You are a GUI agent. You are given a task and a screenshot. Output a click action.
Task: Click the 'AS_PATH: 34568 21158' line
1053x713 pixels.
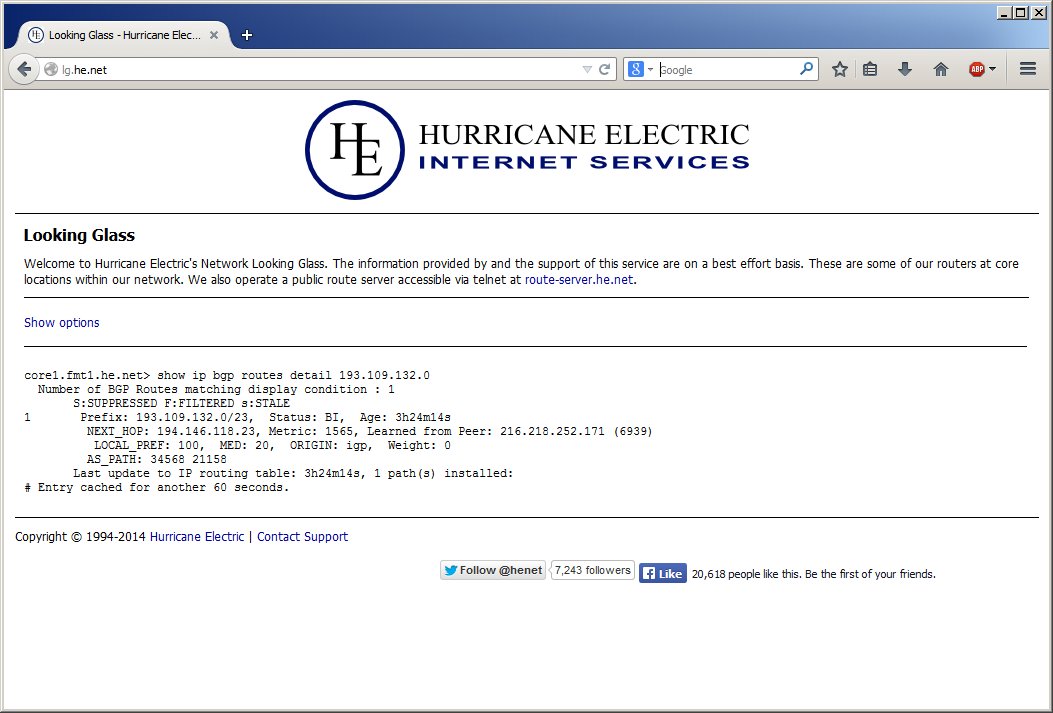pyautogui.click(x=156, y=460)
